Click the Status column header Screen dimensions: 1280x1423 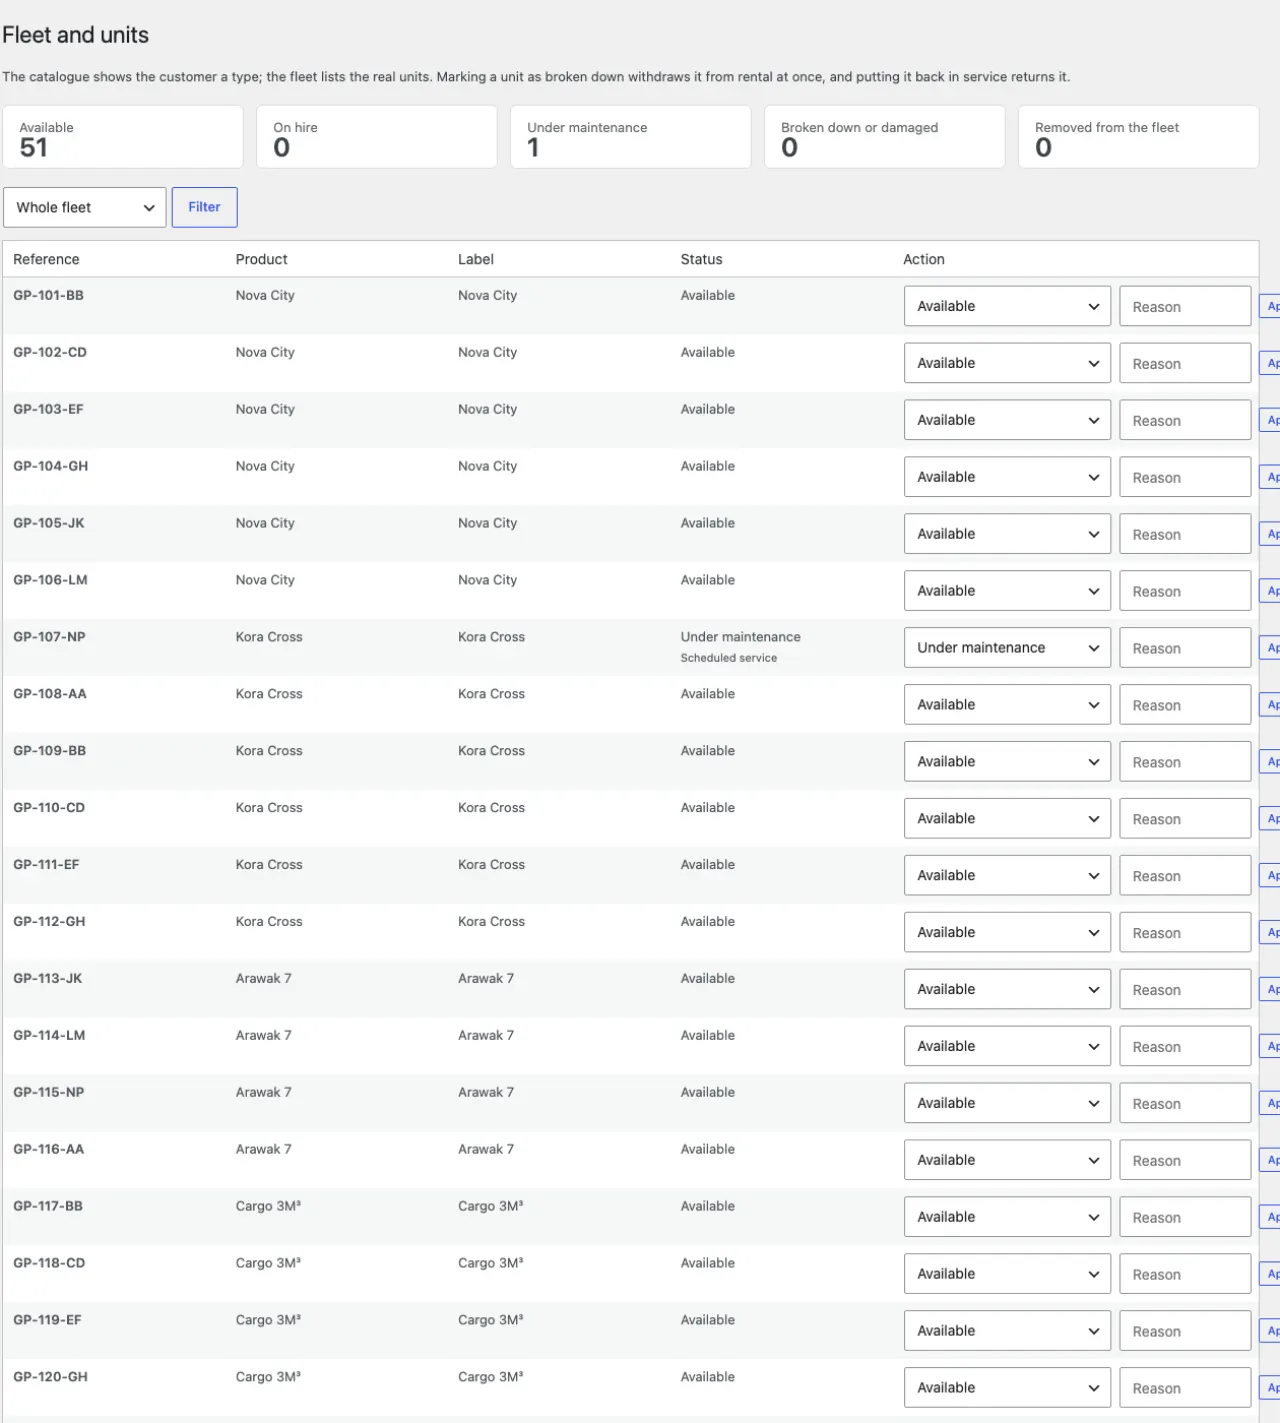point(701,259)
